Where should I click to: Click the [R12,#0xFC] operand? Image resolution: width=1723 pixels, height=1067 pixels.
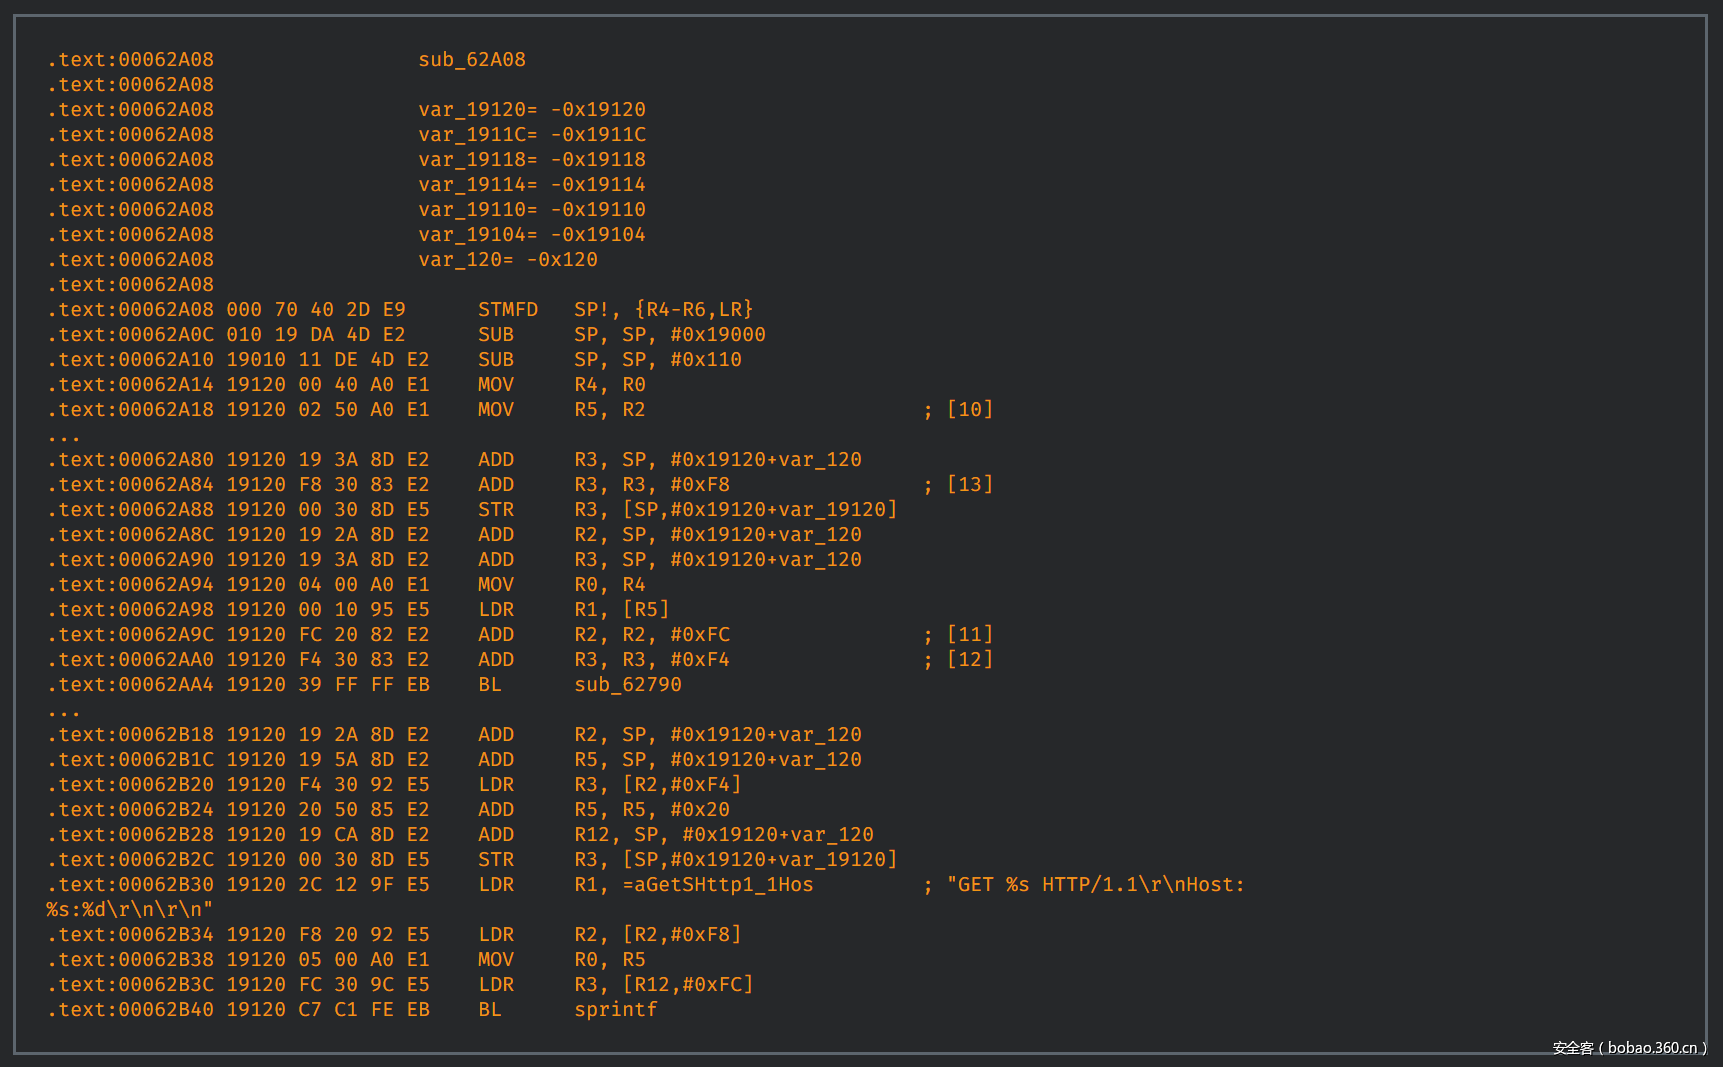[687, 985]
